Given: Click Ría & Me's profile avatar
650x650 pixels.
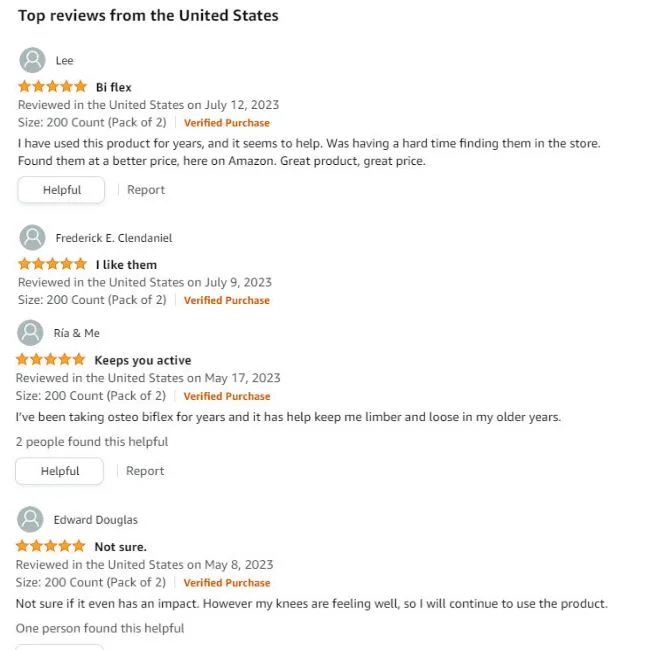Looking at the screenshot, I should [x=30, y=332].
